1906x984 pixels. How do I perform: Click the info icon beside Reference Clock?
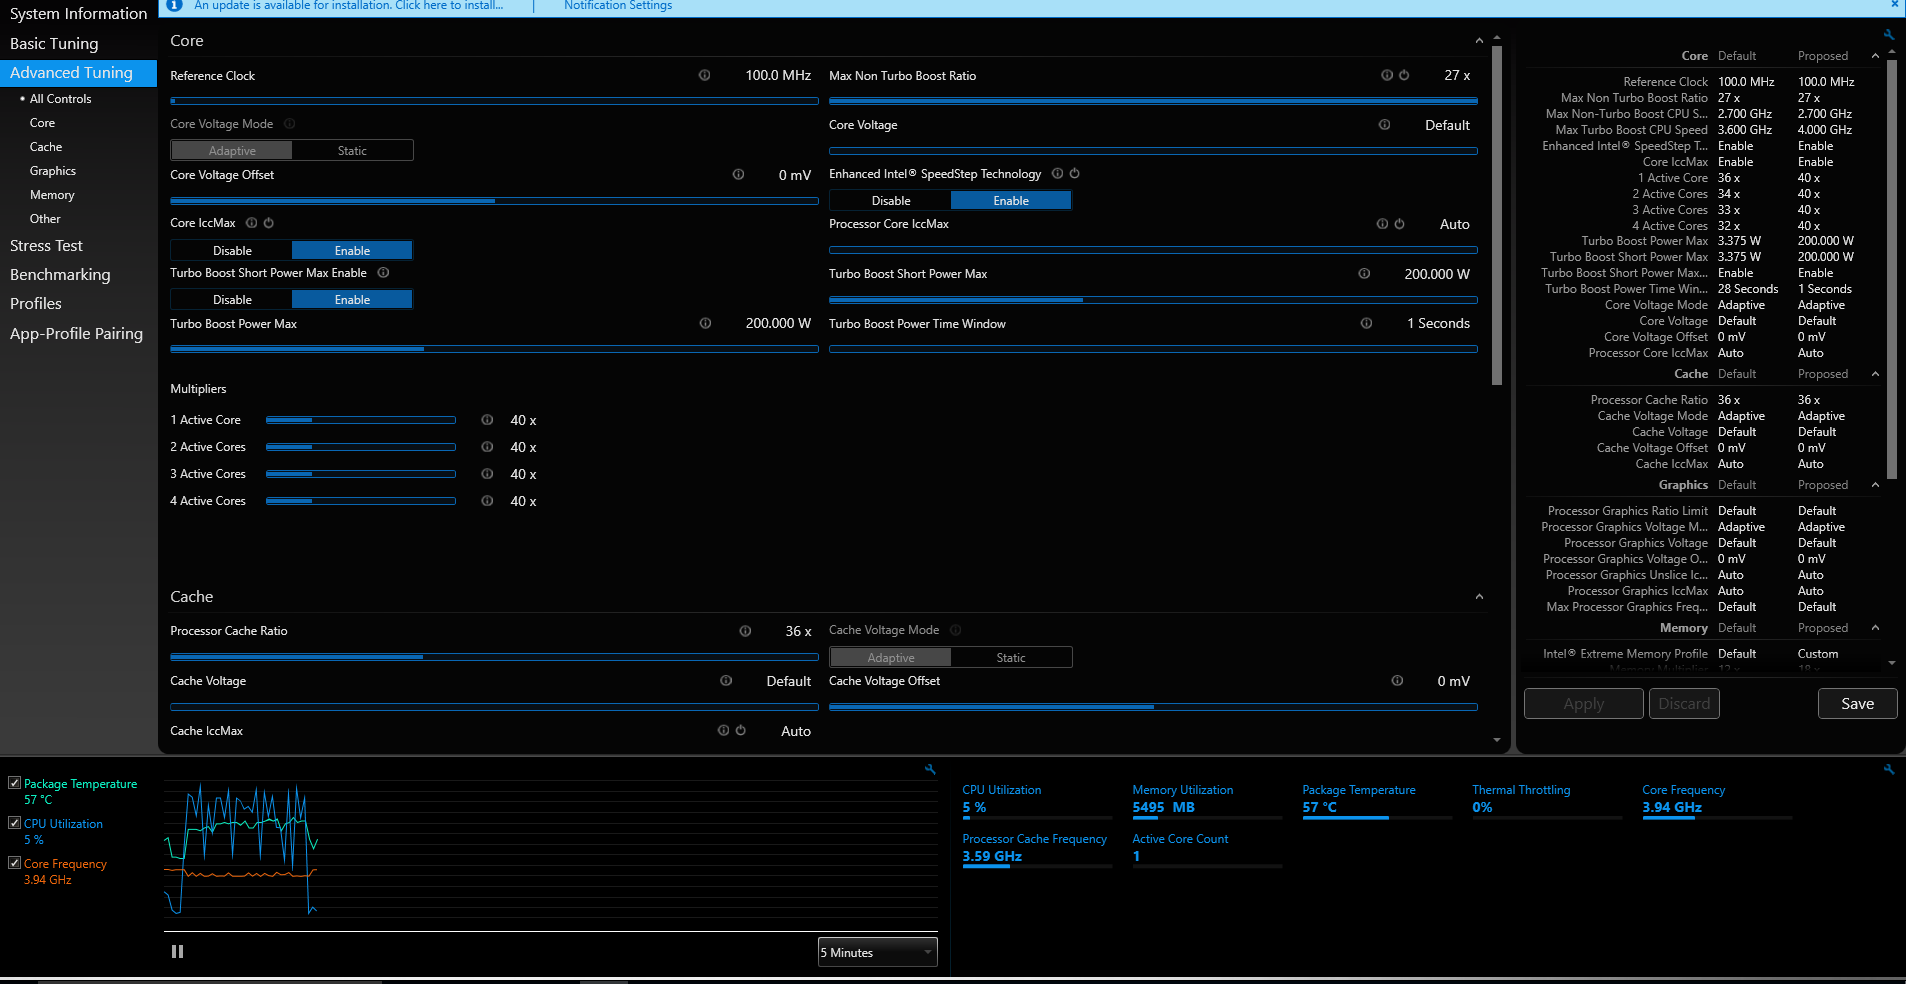pos(704,76)
